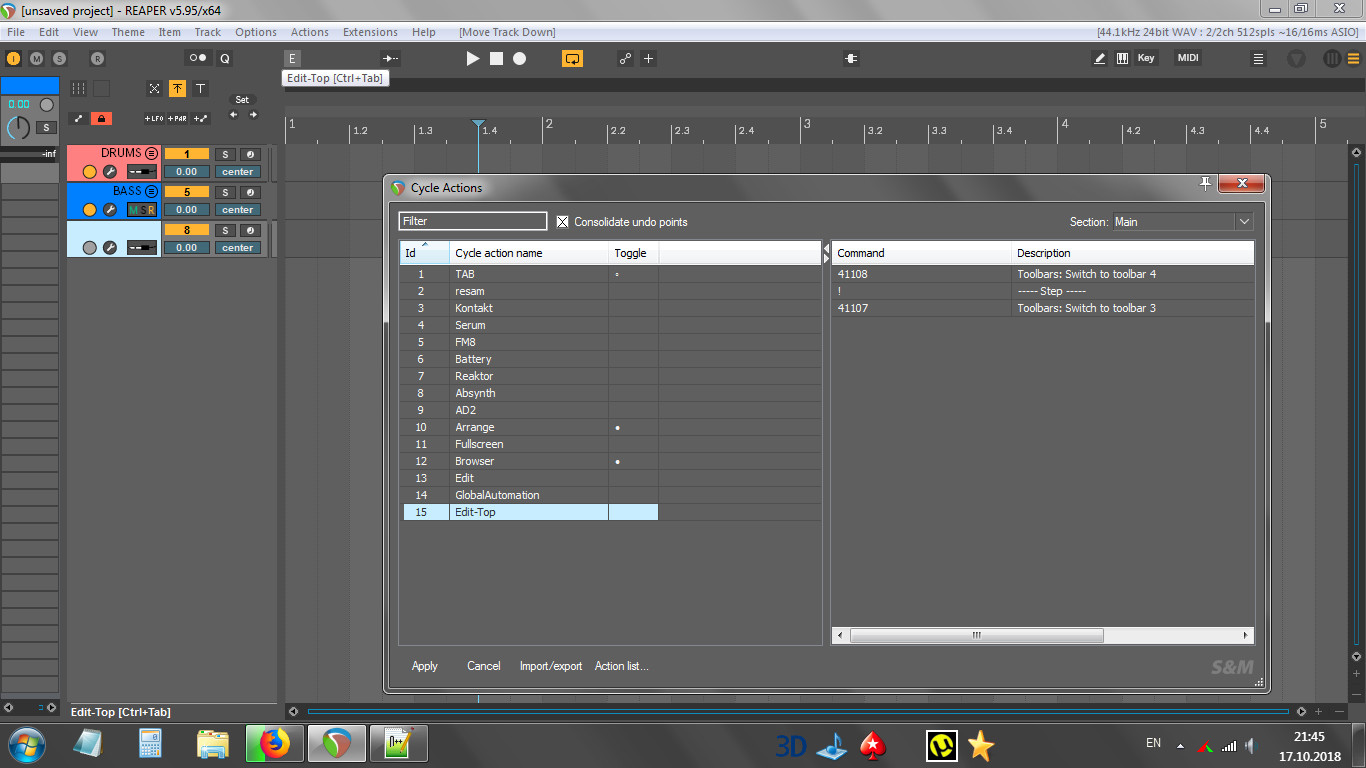Open the File menu

15,32
